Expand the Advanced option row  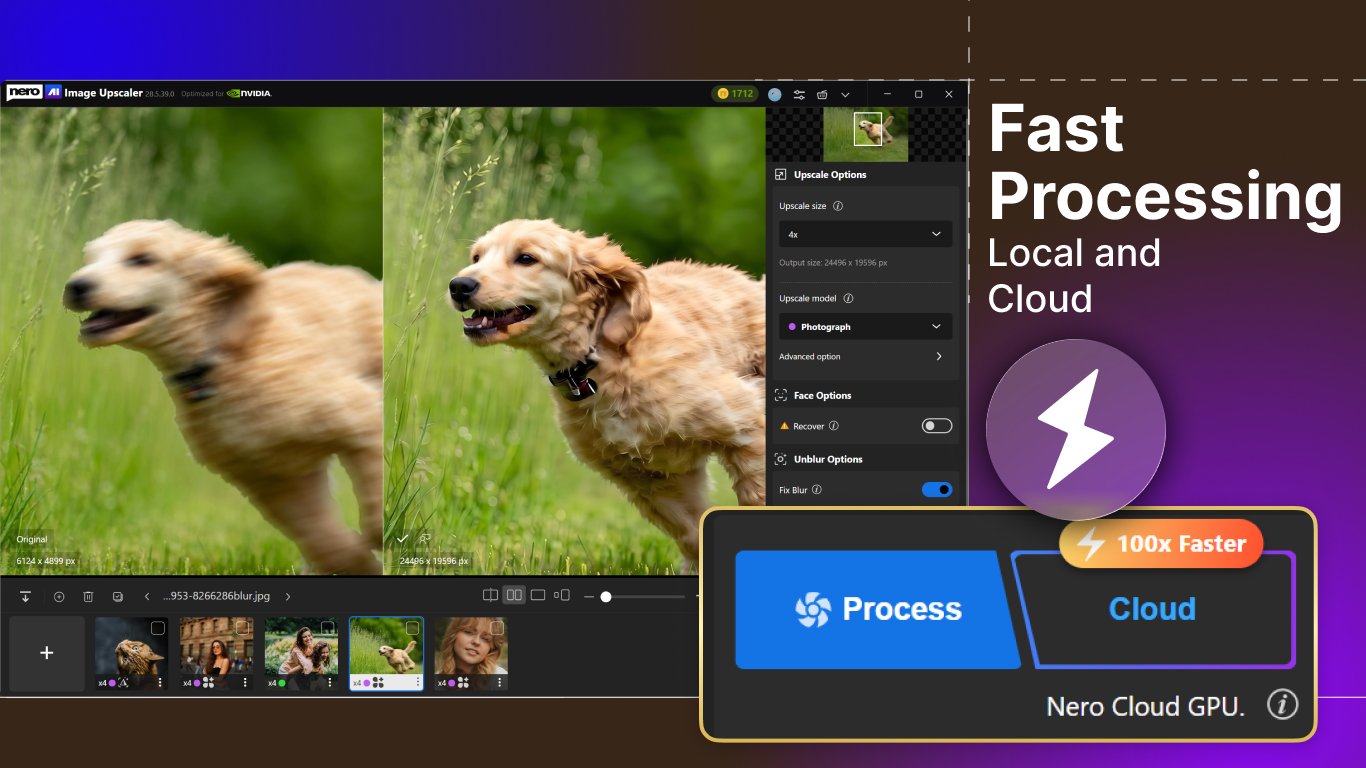click(862, 356)
